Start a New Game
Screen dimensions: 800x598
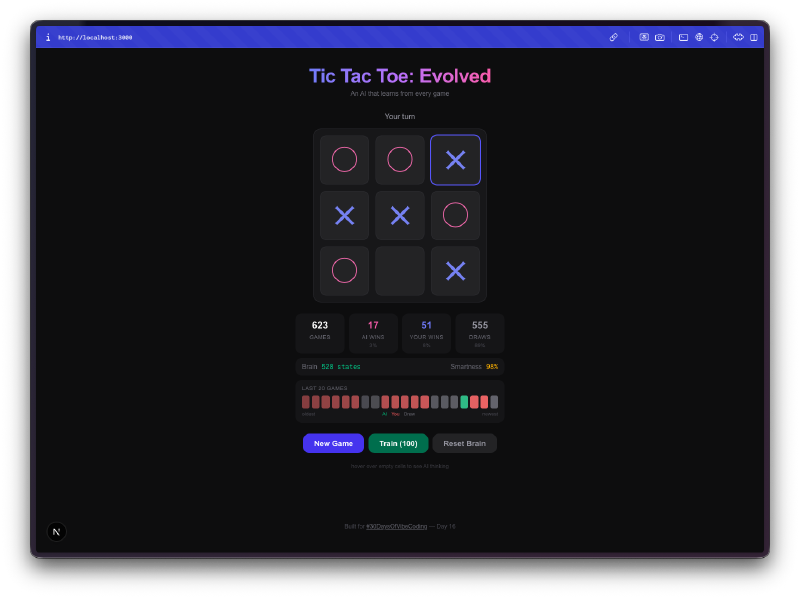[x=333, y=443]
